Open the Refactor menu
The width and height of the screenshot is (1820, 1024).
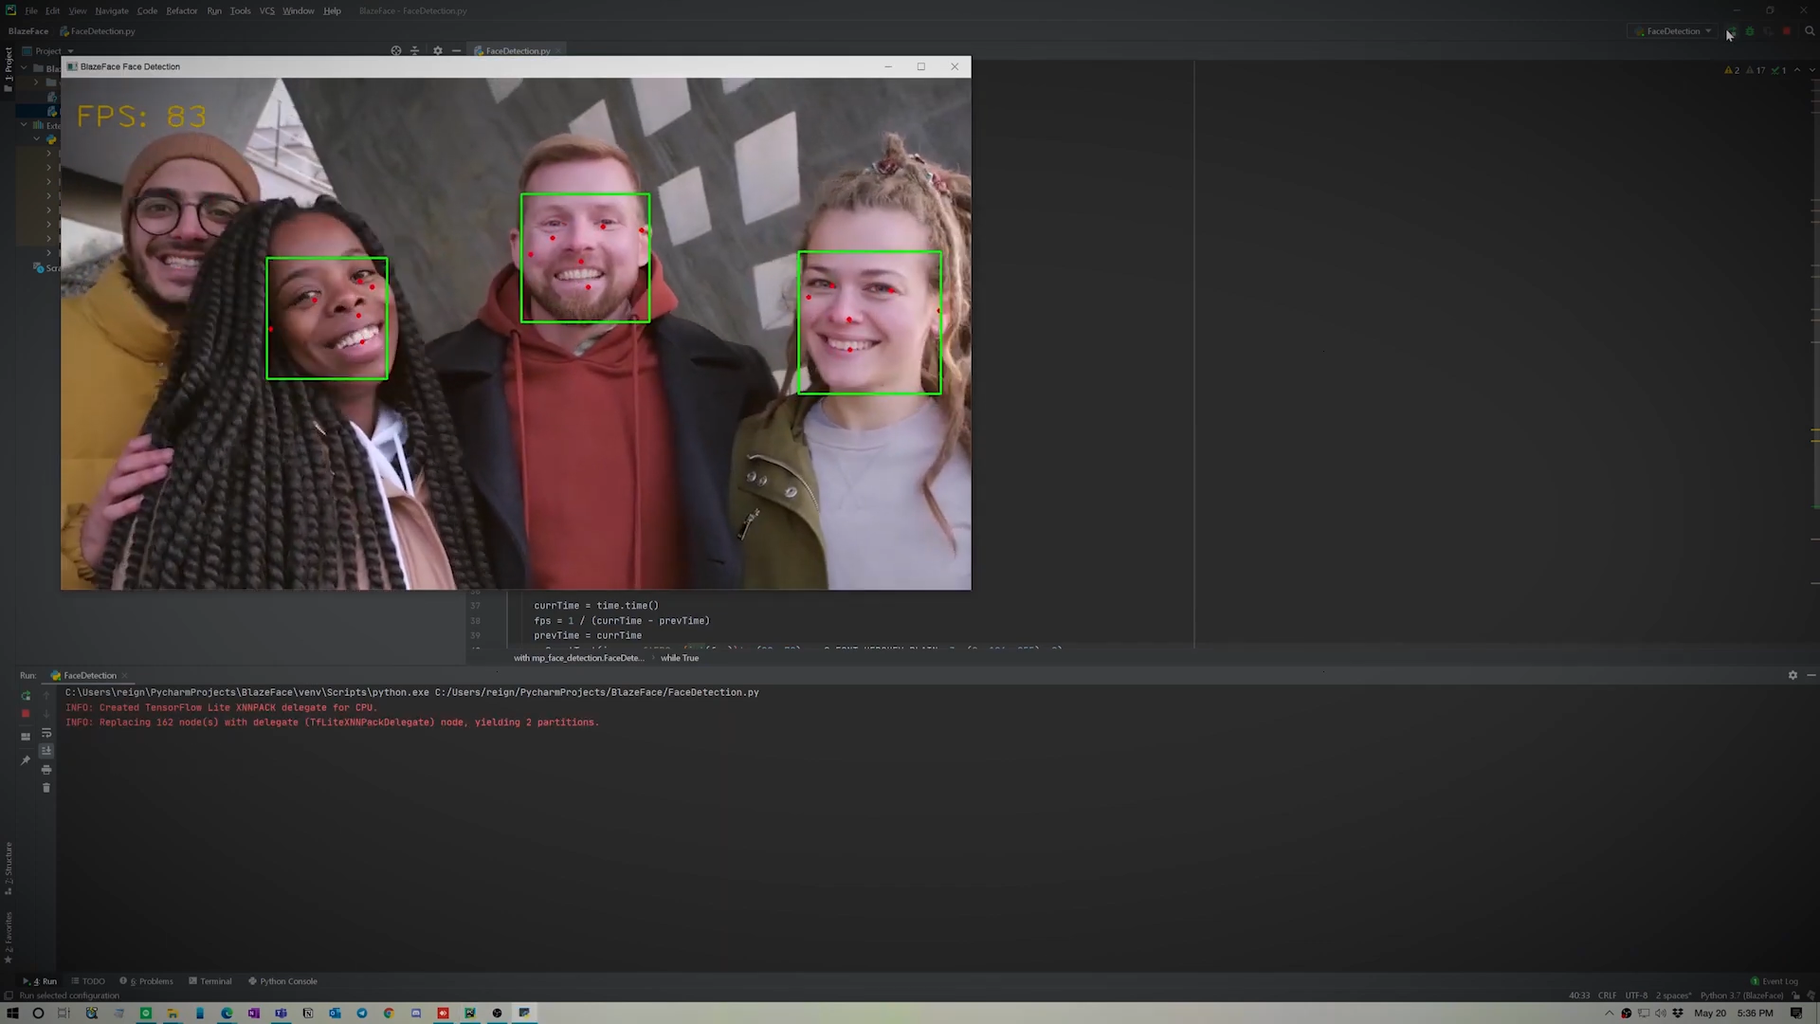181,10
